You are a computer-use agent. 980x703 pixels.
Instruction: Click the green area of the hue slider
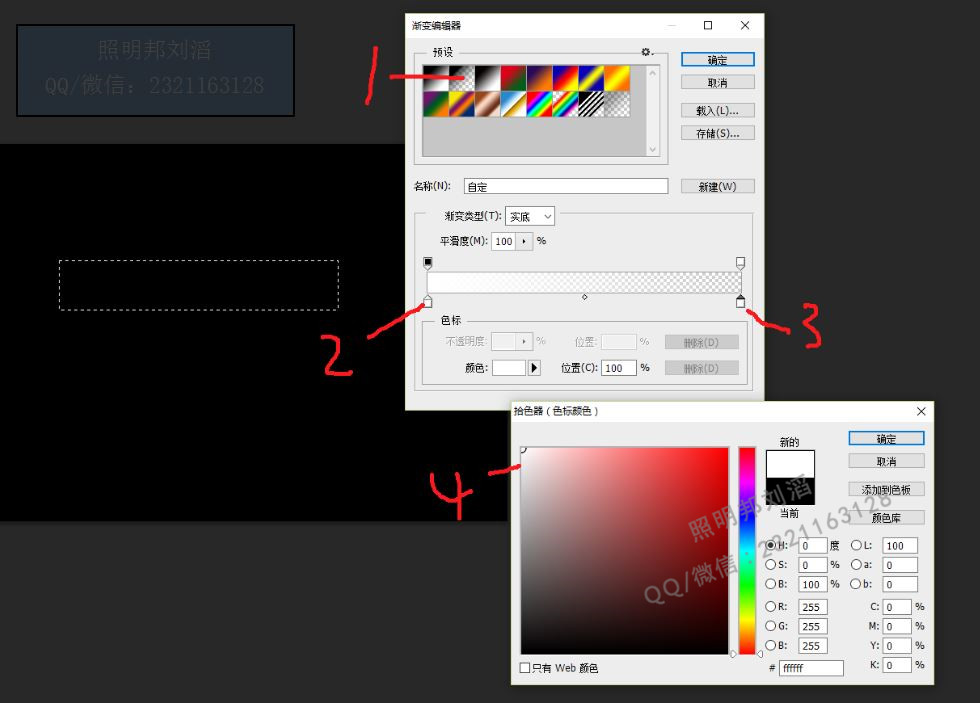747,585
